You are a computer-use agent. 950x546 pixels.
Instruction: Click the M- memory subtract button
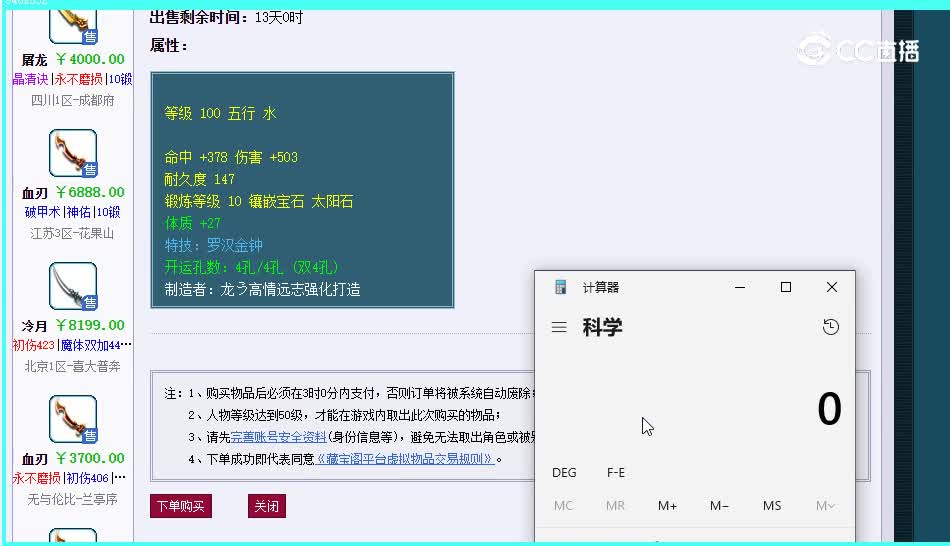[x=719, y=505]
